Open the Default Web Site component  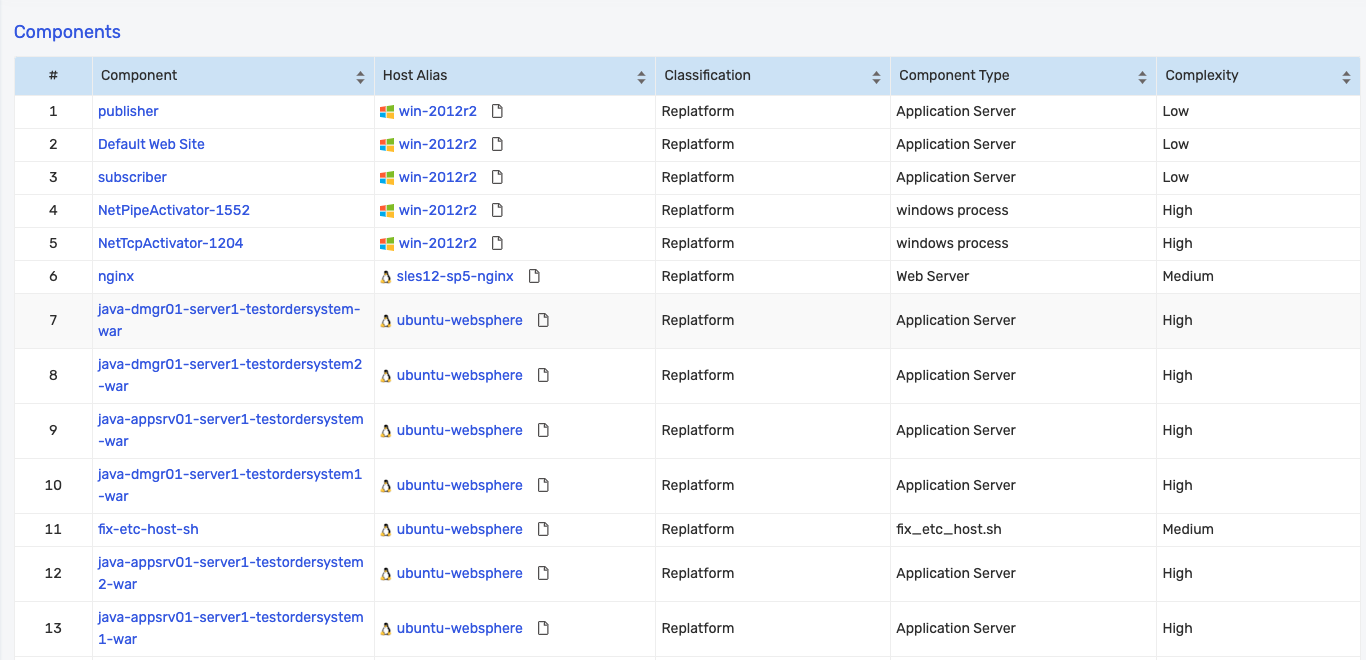point(151,144)
